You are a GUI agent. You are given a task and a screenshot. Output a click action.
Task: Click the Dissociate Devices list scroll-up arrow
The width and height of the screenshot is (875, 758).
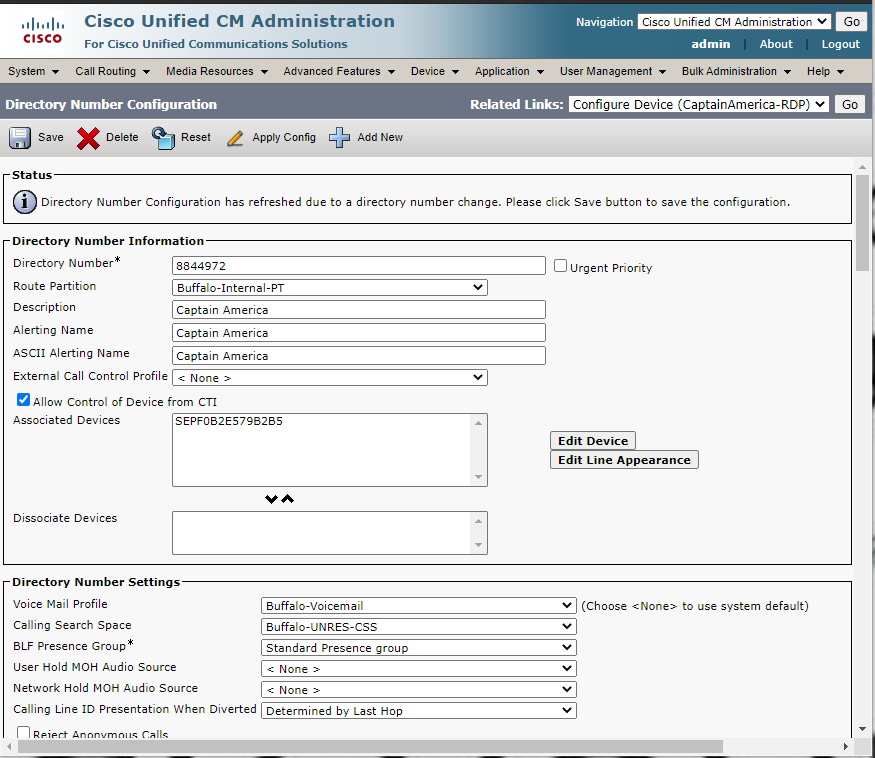pyautogui.click(x=478, y=521)
